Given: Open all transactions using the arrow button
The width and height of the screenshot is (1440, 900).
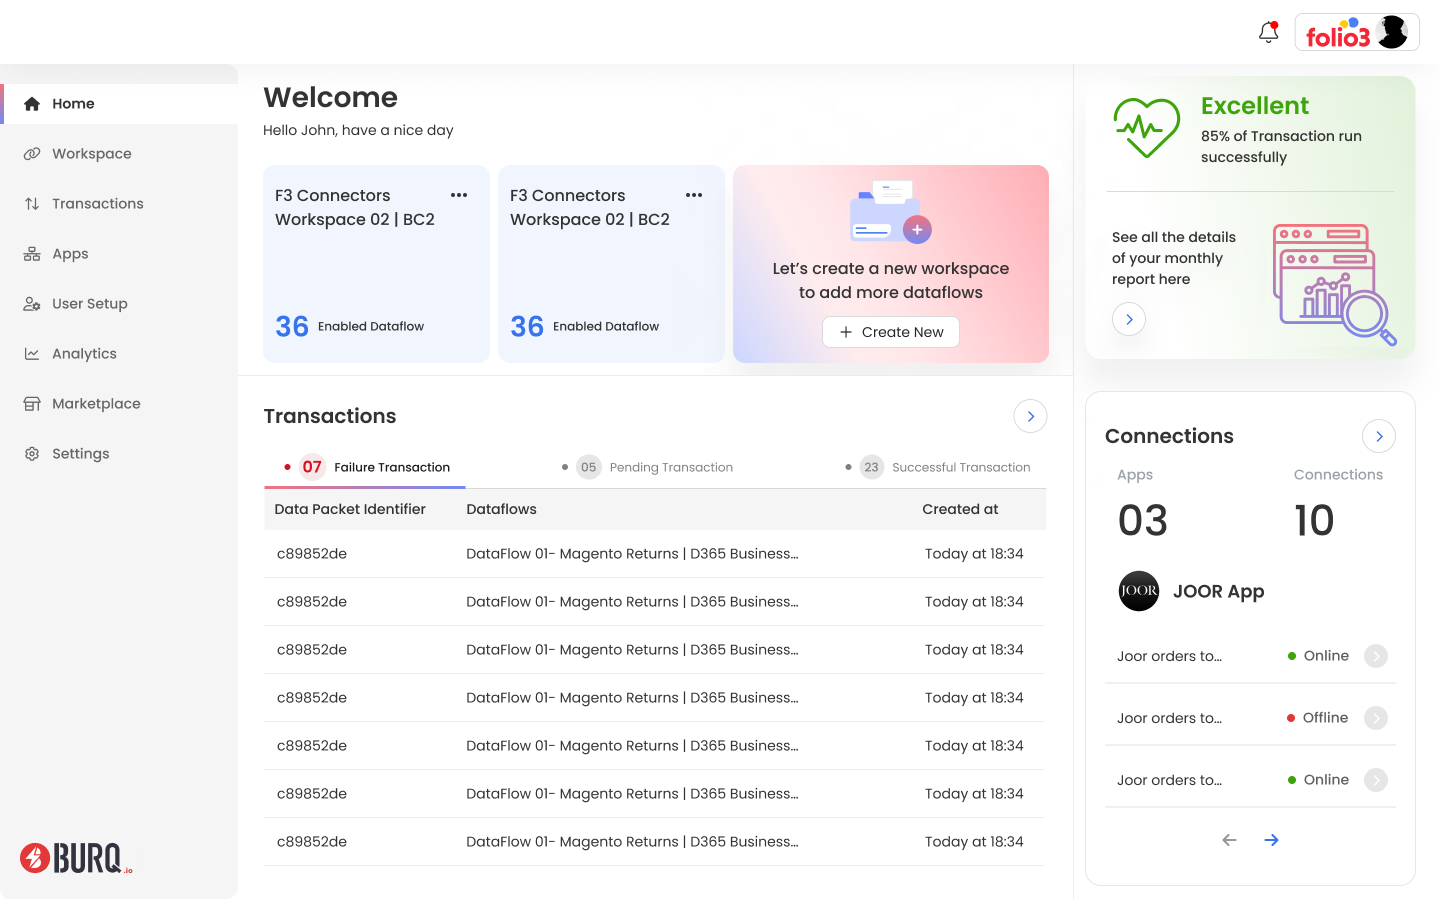Looking at the screenshot, I should coord(1030,415).
